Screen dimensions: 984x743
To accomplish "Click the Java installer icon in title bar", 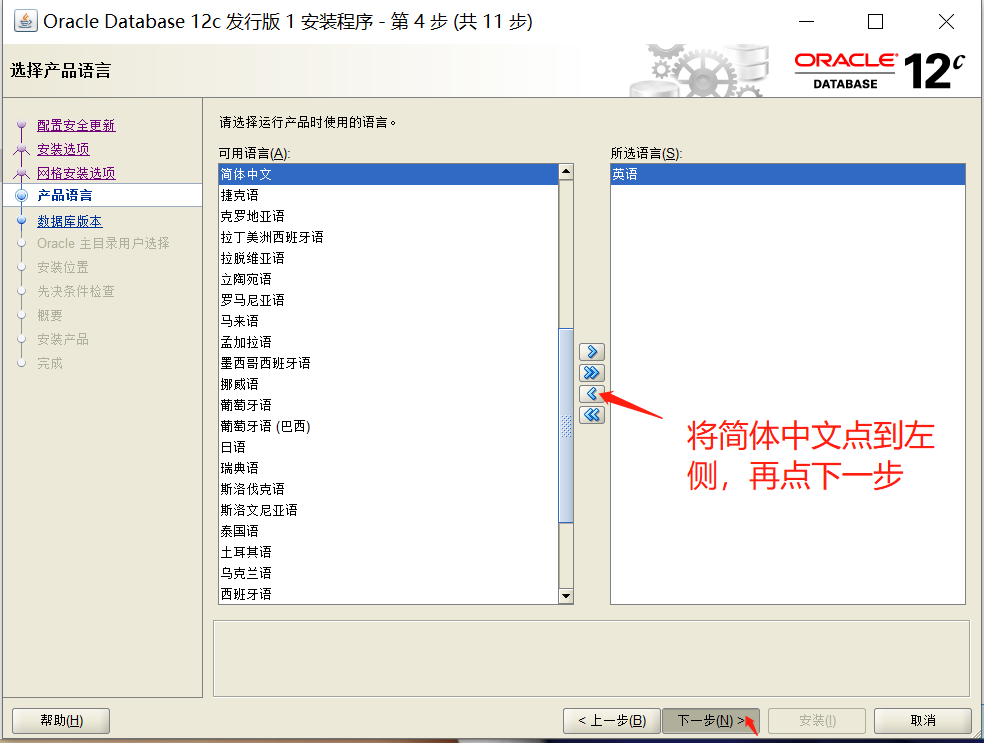I will (26, 21).
